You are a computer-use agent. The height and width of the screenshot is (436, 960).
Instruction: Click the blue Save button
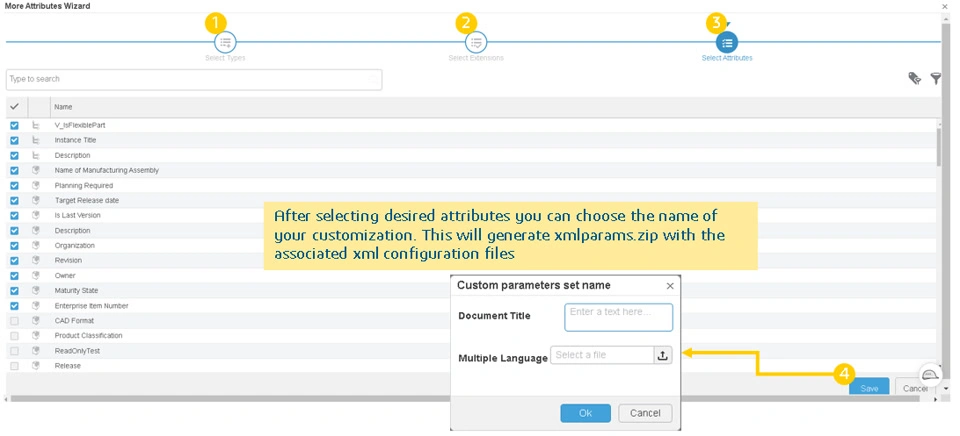point(869,388)
